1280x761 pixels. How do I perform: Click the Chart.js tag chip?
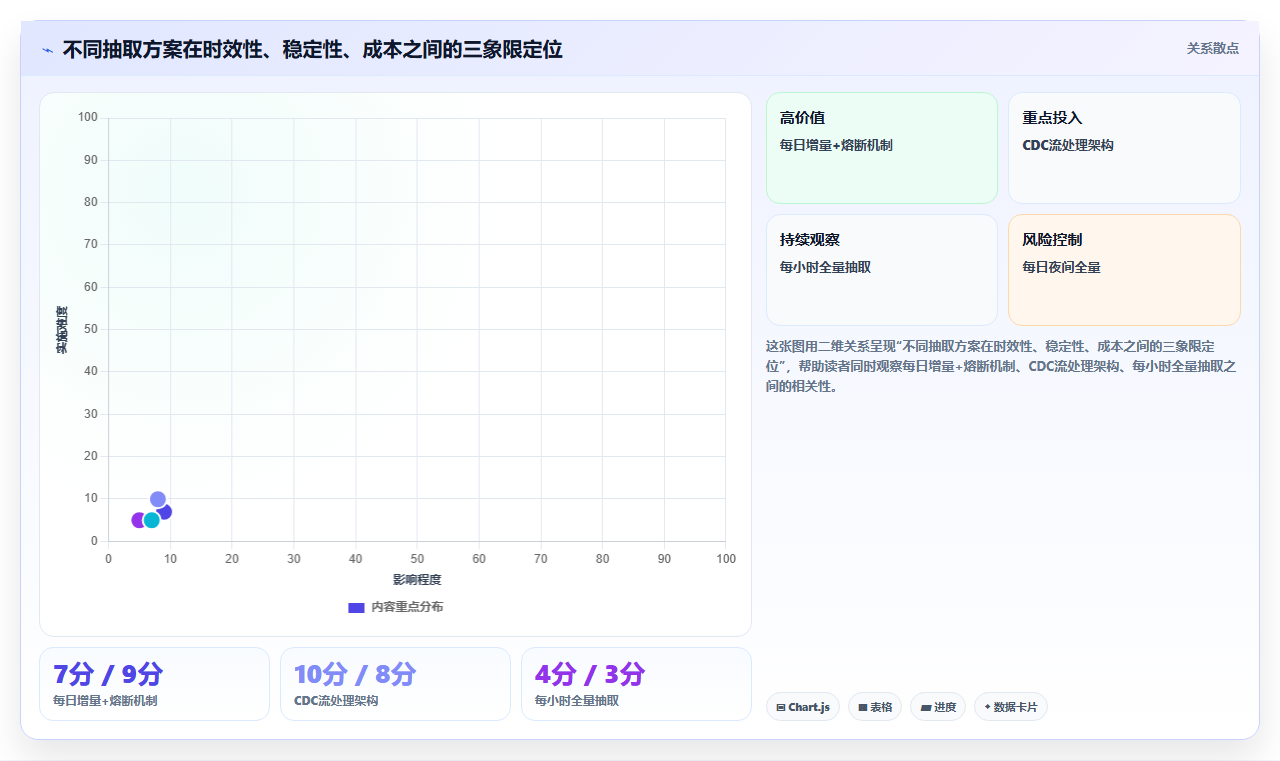tap(803, 707)
